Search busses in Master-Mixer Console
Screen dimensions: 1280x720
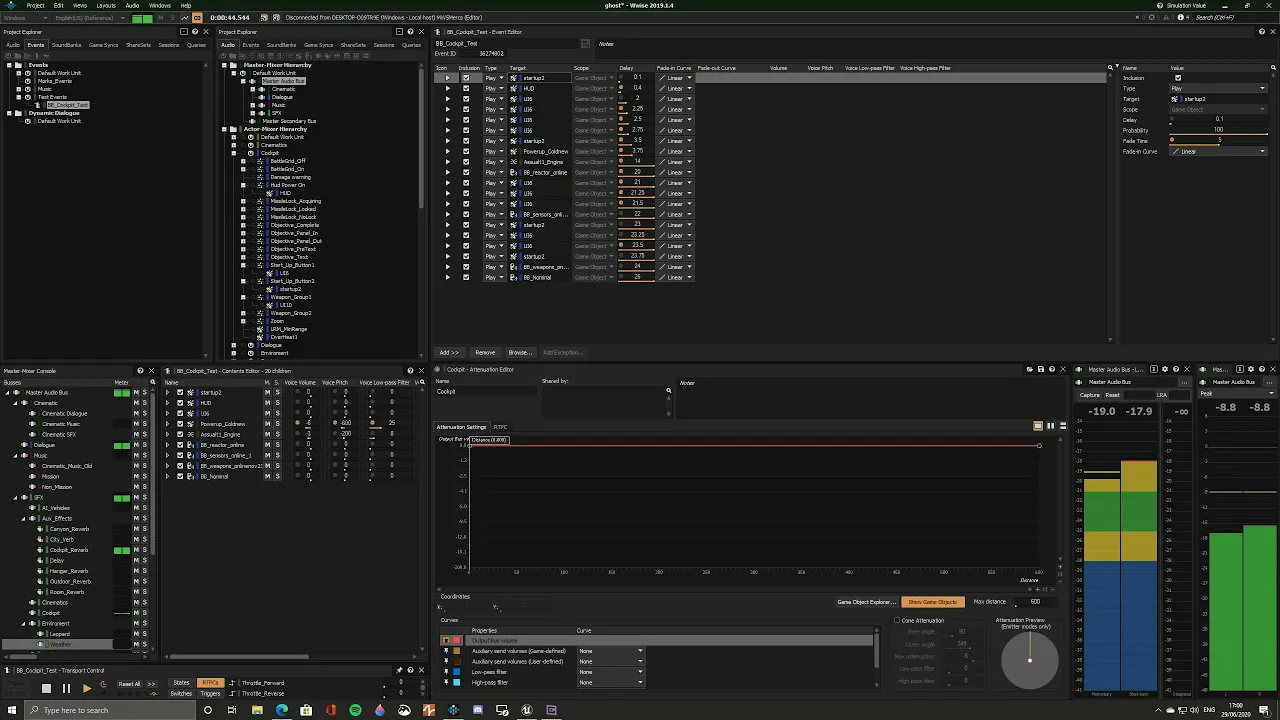tap(152, 382)
